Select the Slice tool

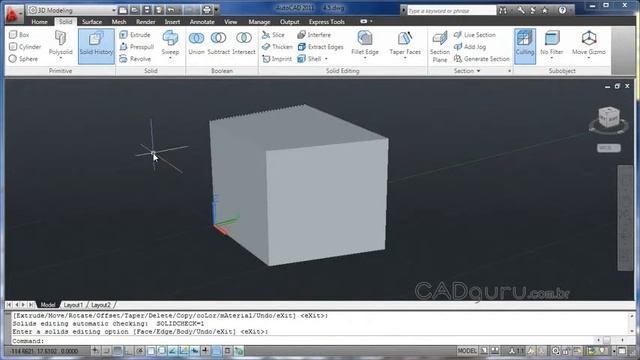coord(273,35)
